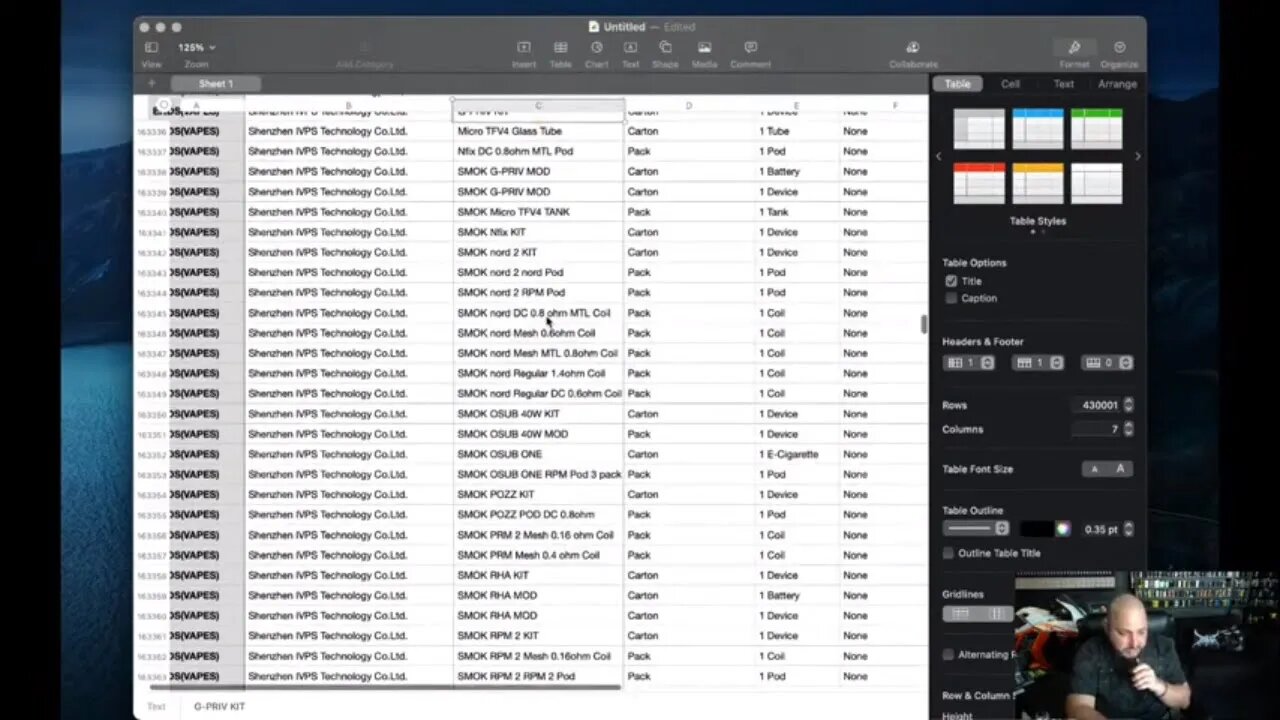
Task: Switch to the Text inspector tab
Action: click(x=1064, y=84)
